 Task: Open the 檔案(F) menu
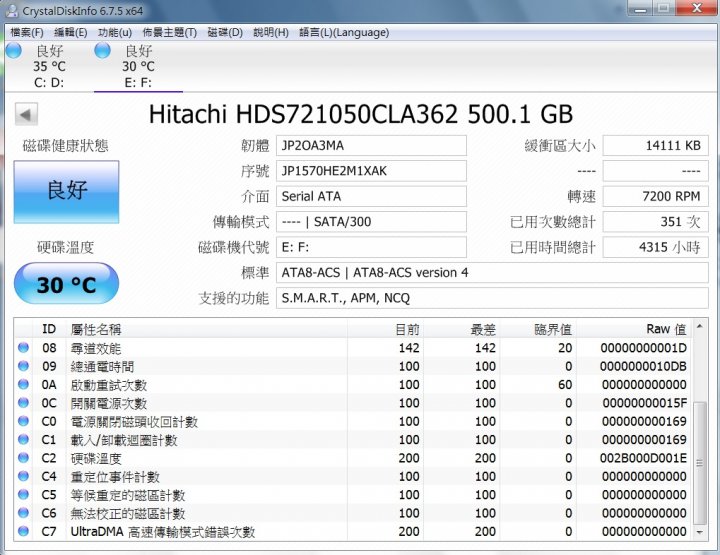click(27, 33)
